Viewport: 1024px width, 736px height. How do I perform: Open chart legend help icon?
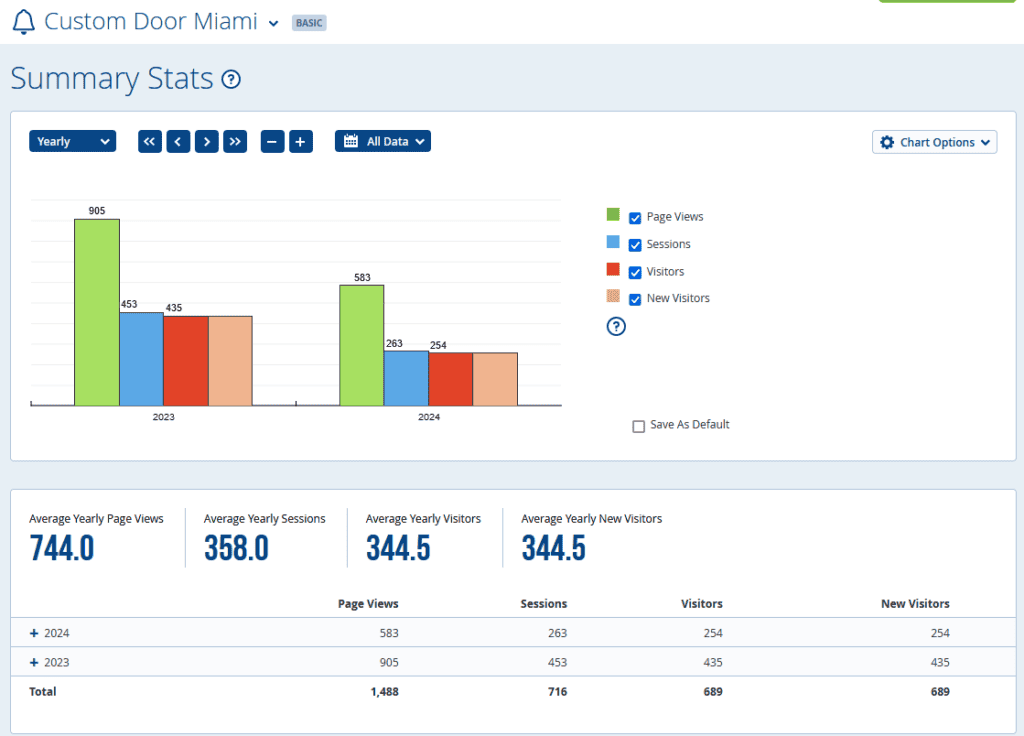tap(617, 326)
